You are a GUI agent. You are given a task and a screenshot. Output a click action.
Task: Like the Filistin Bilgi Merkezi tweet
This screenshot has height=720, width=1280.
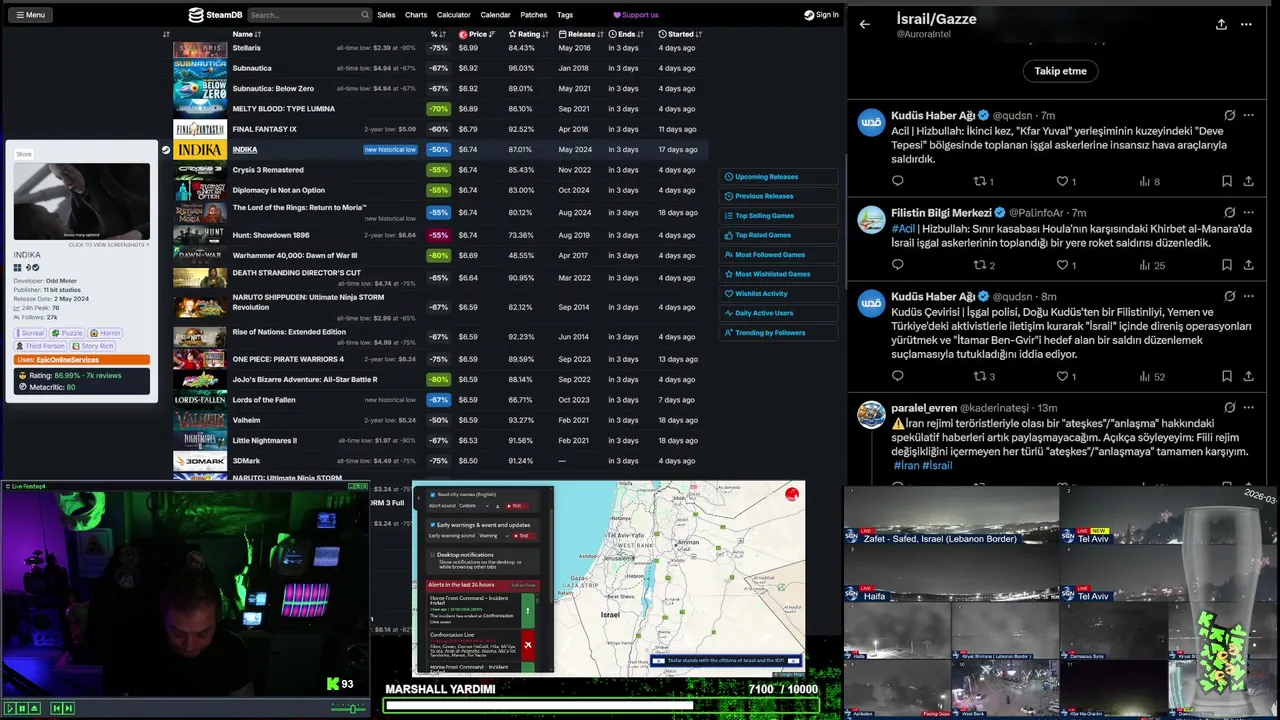tap(1066, 265)
